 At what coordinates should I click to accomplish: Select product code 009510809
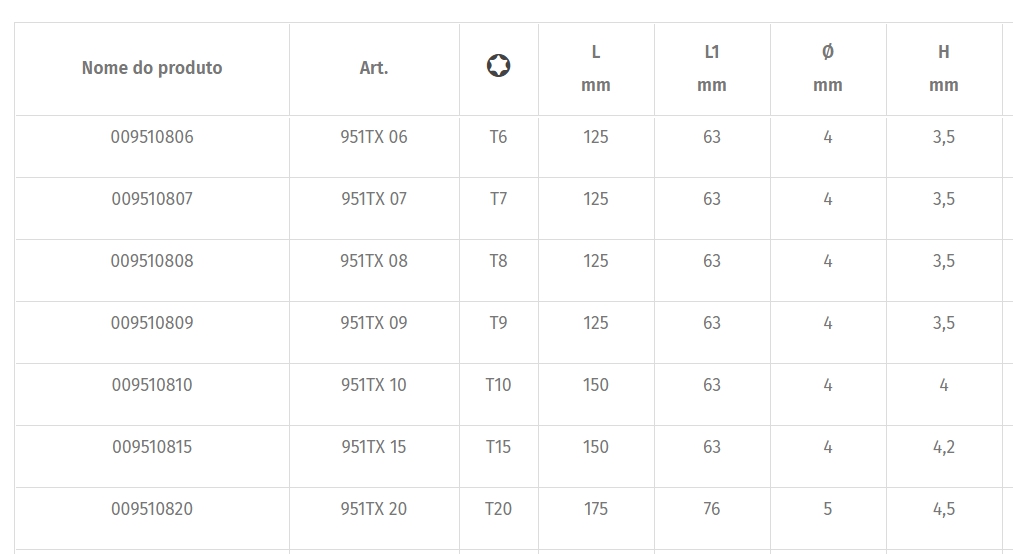tap(152, 323)
